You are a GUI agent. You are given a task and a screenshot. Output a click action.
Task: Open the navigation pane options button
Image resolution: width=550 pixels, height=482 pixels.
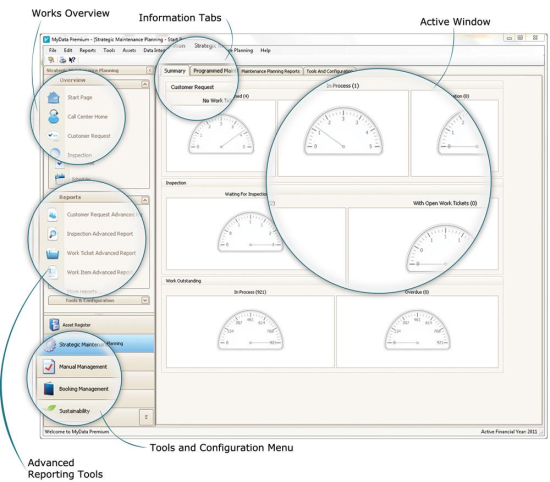click(146, 417)
